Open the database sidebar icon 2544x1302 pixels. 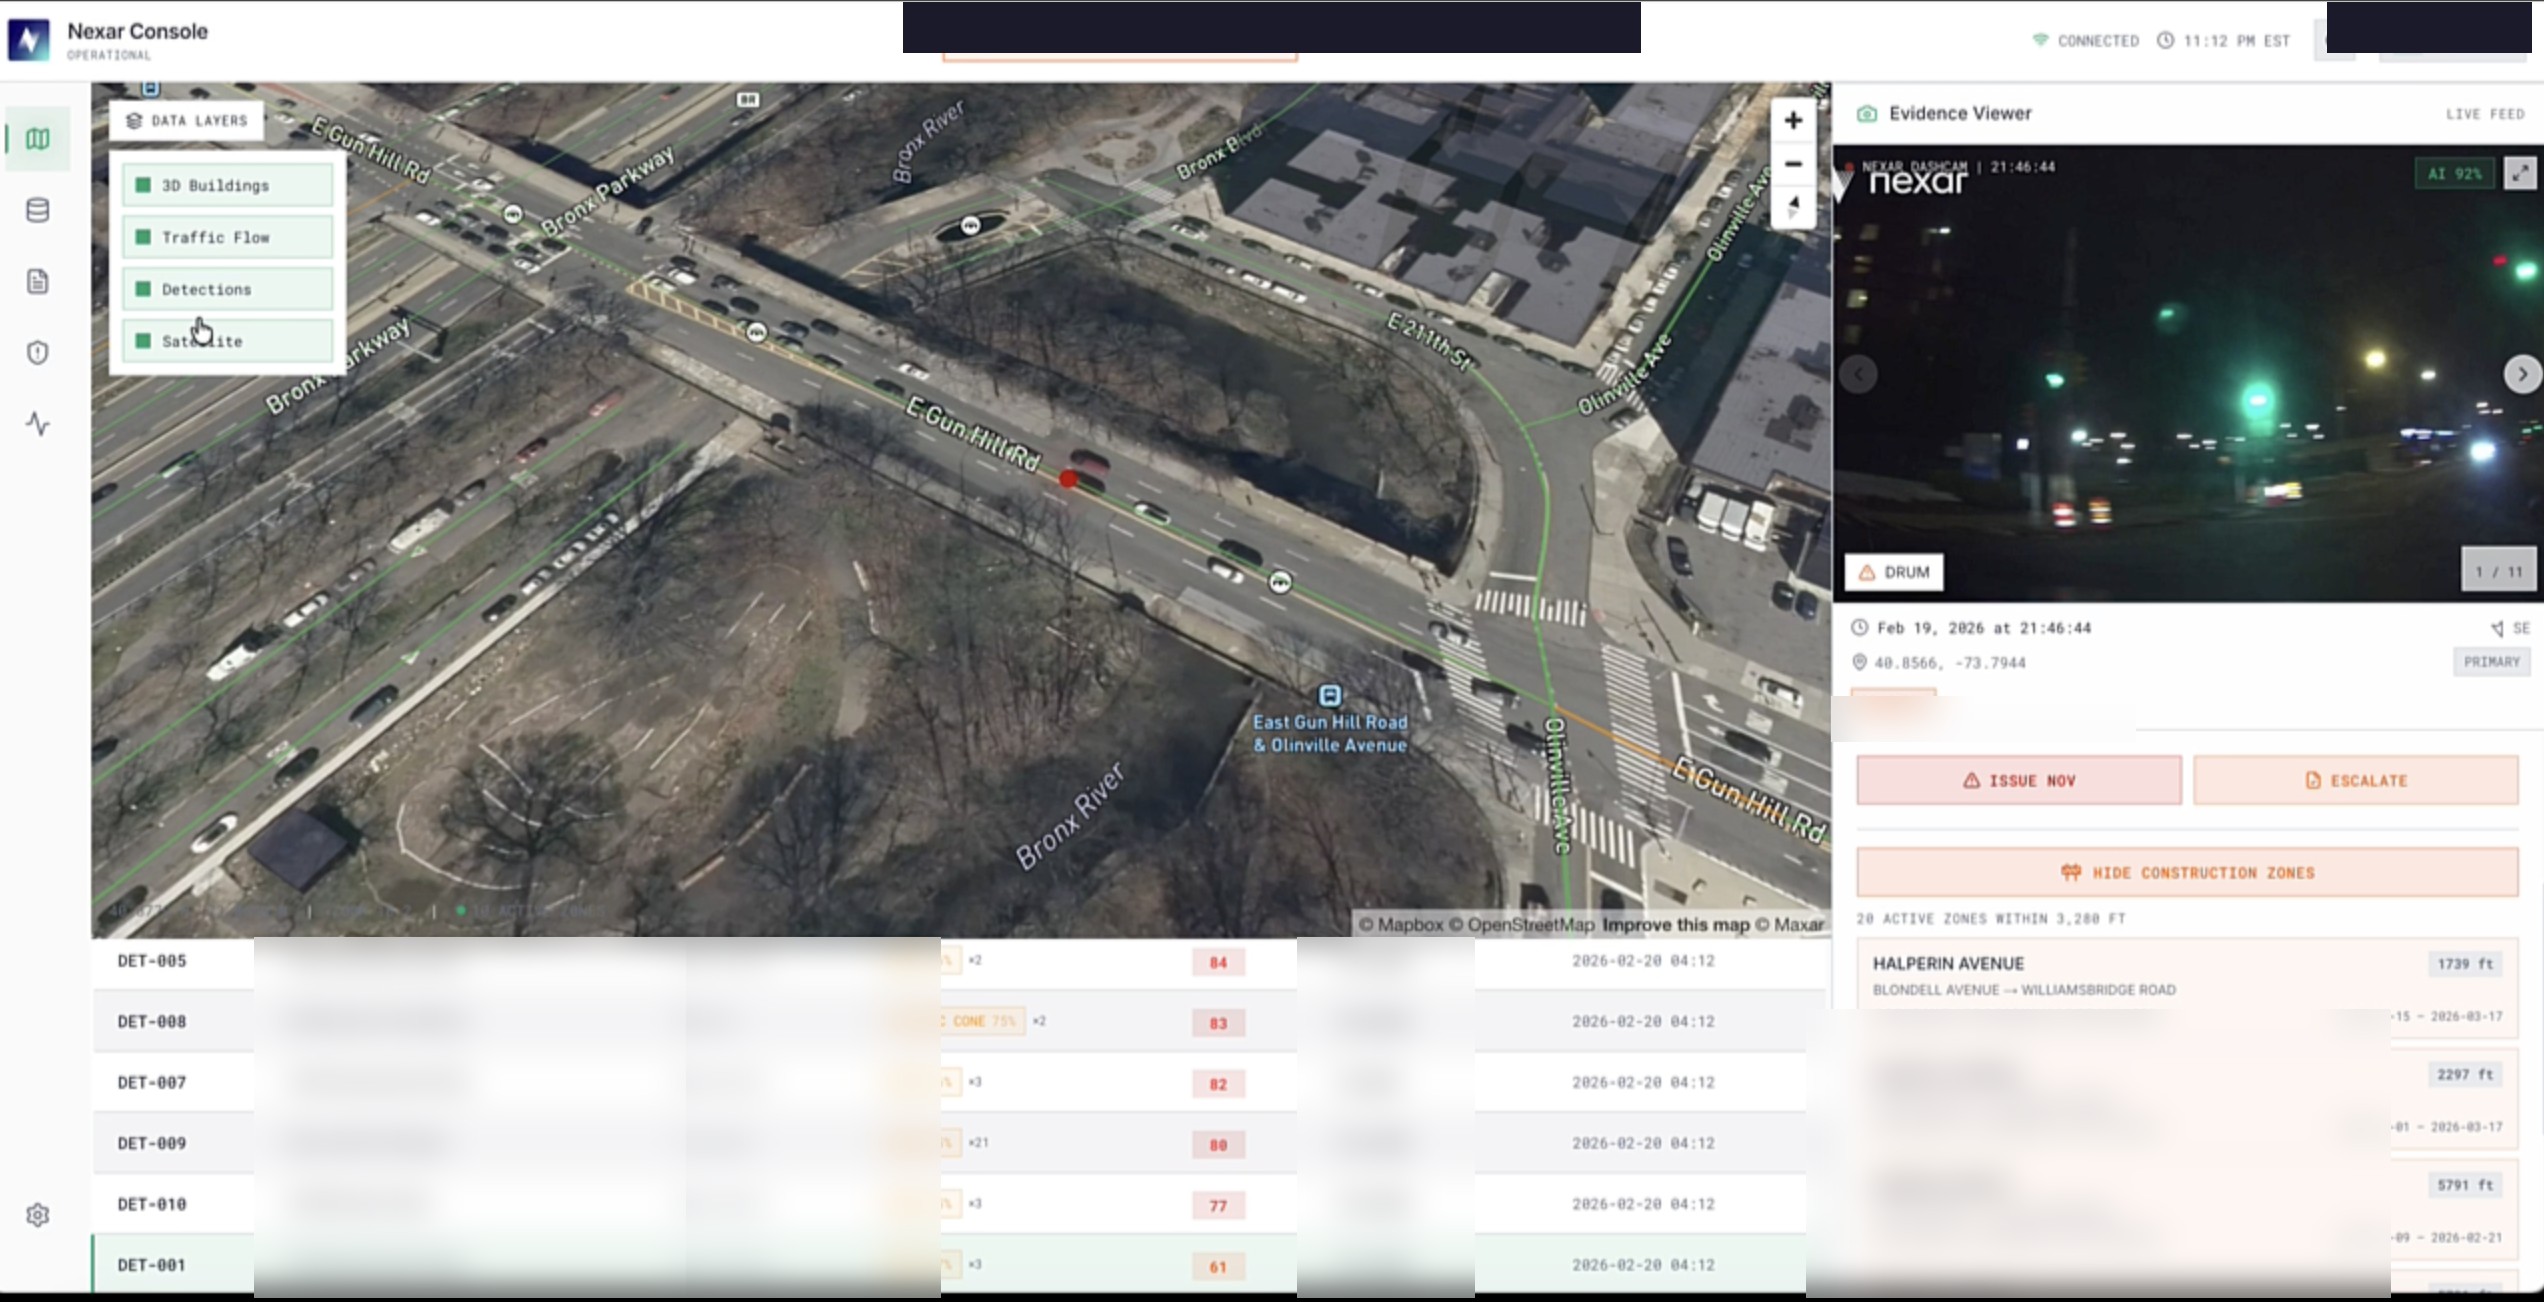(x=38, y=210)
